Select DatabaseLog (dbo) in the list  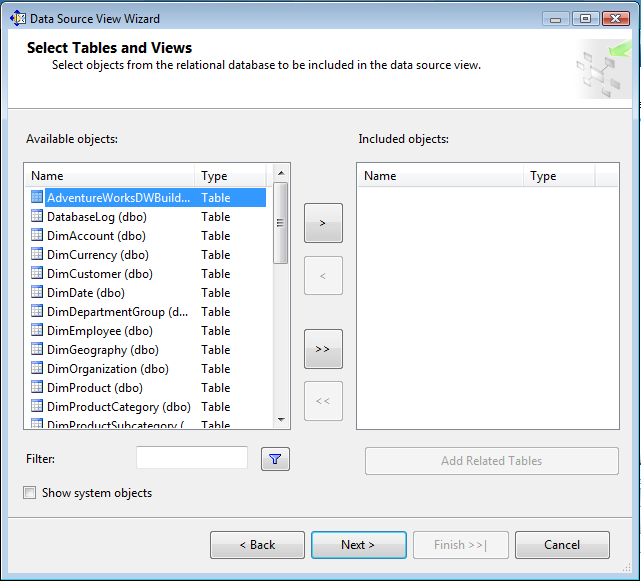148,217
